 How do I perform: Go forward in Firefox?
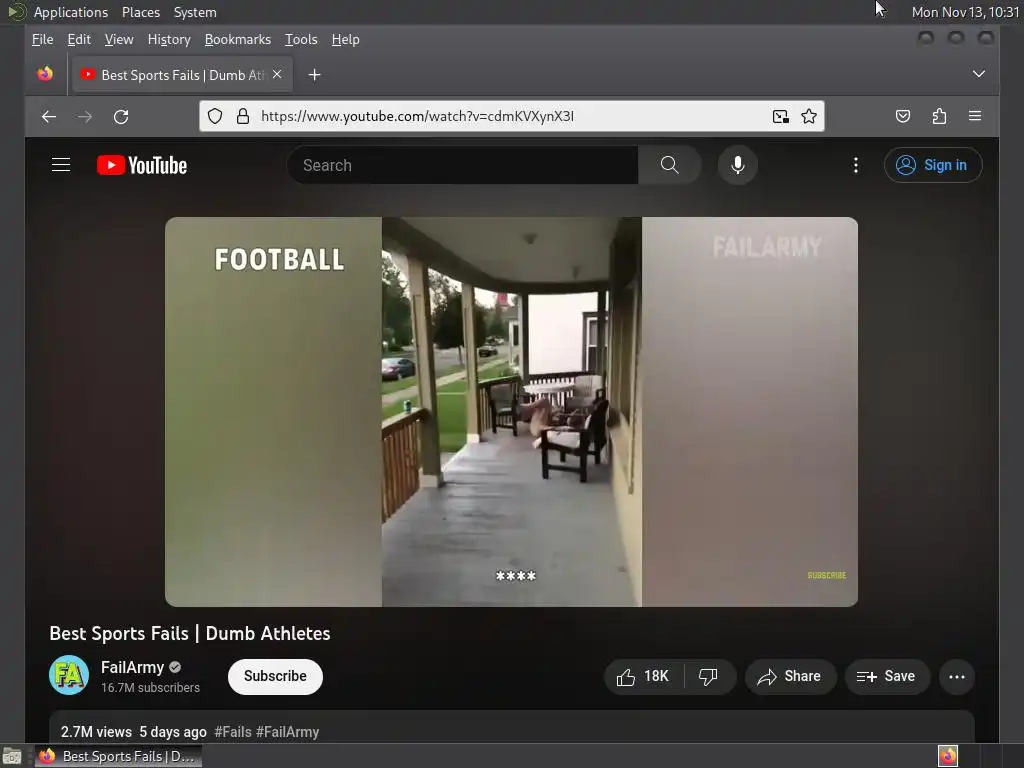85,117
